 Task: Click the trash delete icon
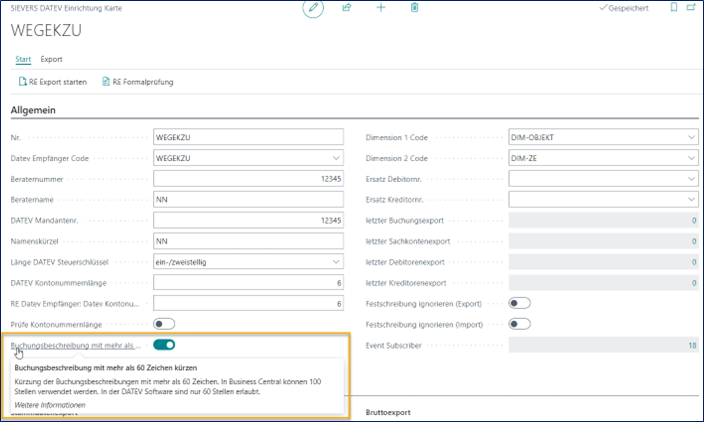(x=414, y=8)
